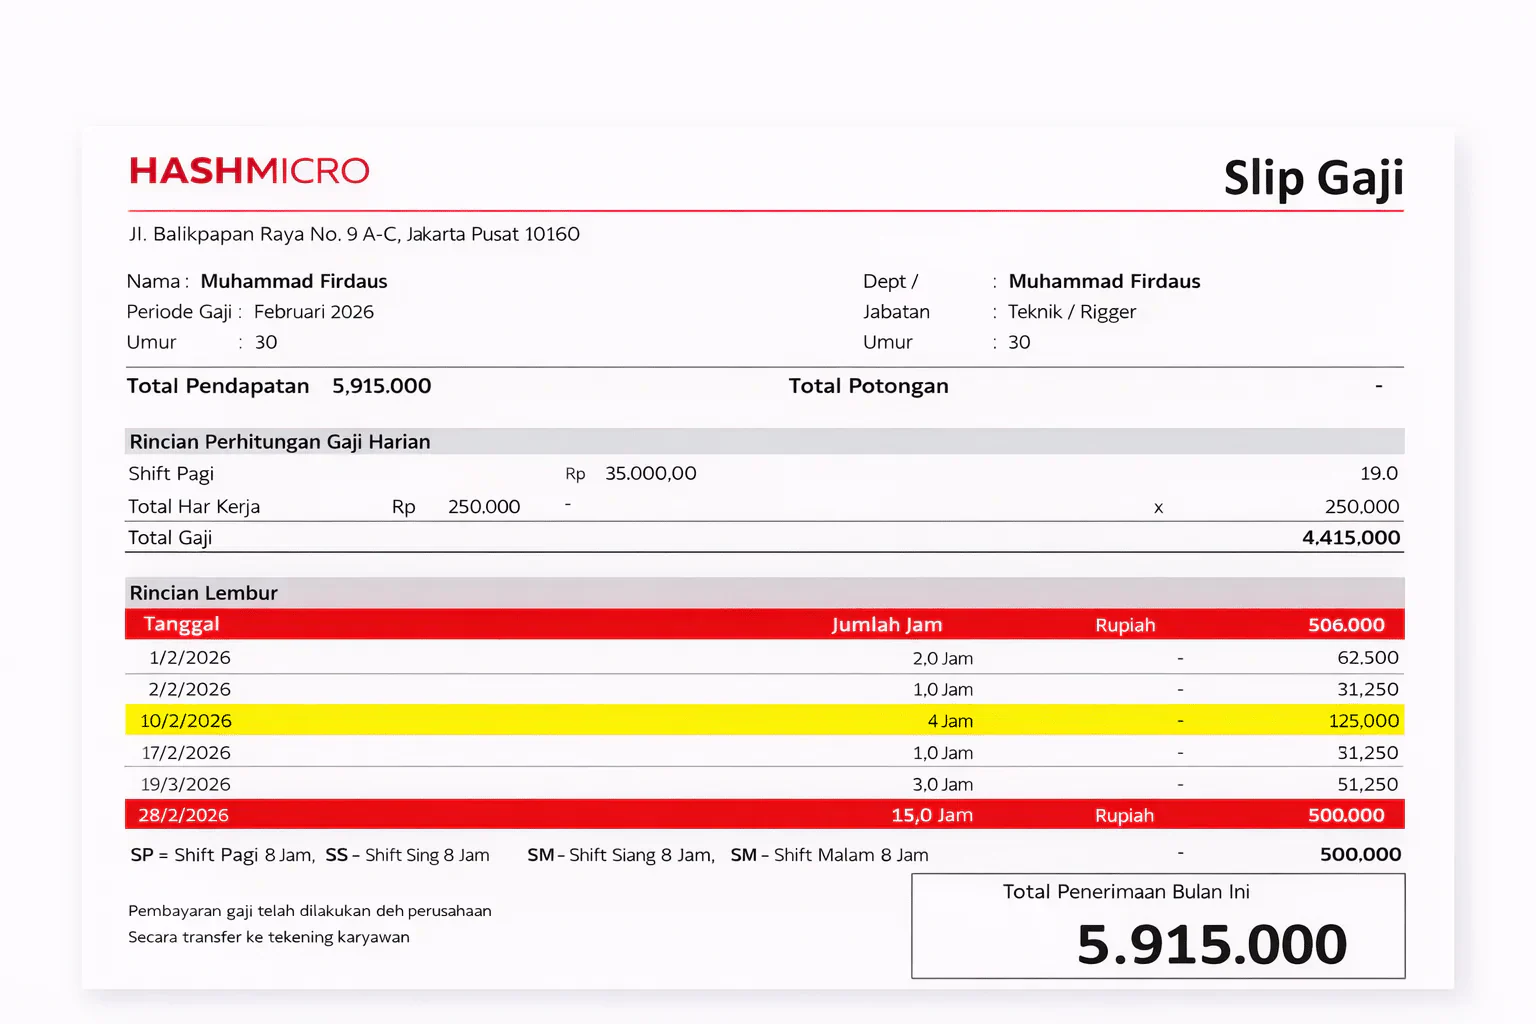Viewport: 1536px width, 1024px height.
Task: Select 'Rincian Perhitungan Gaji Harian' header
Action: 280,442
